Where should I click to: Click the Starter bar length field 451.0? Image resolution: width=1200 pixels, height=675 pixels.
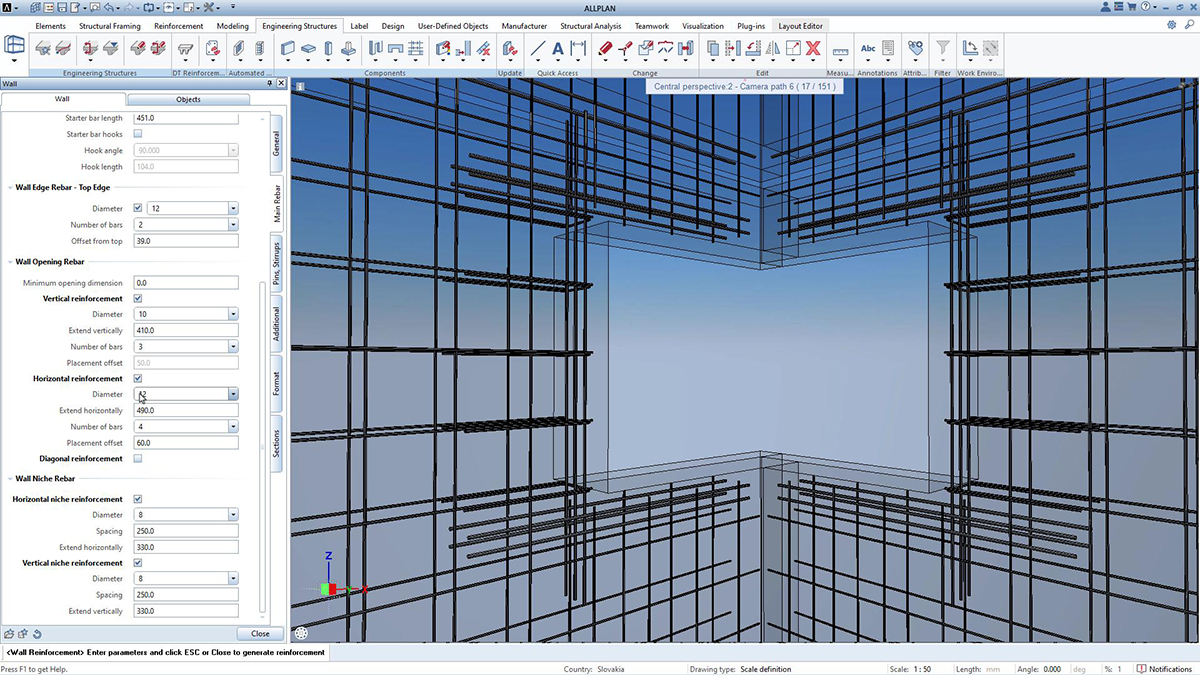coord(186,118)
